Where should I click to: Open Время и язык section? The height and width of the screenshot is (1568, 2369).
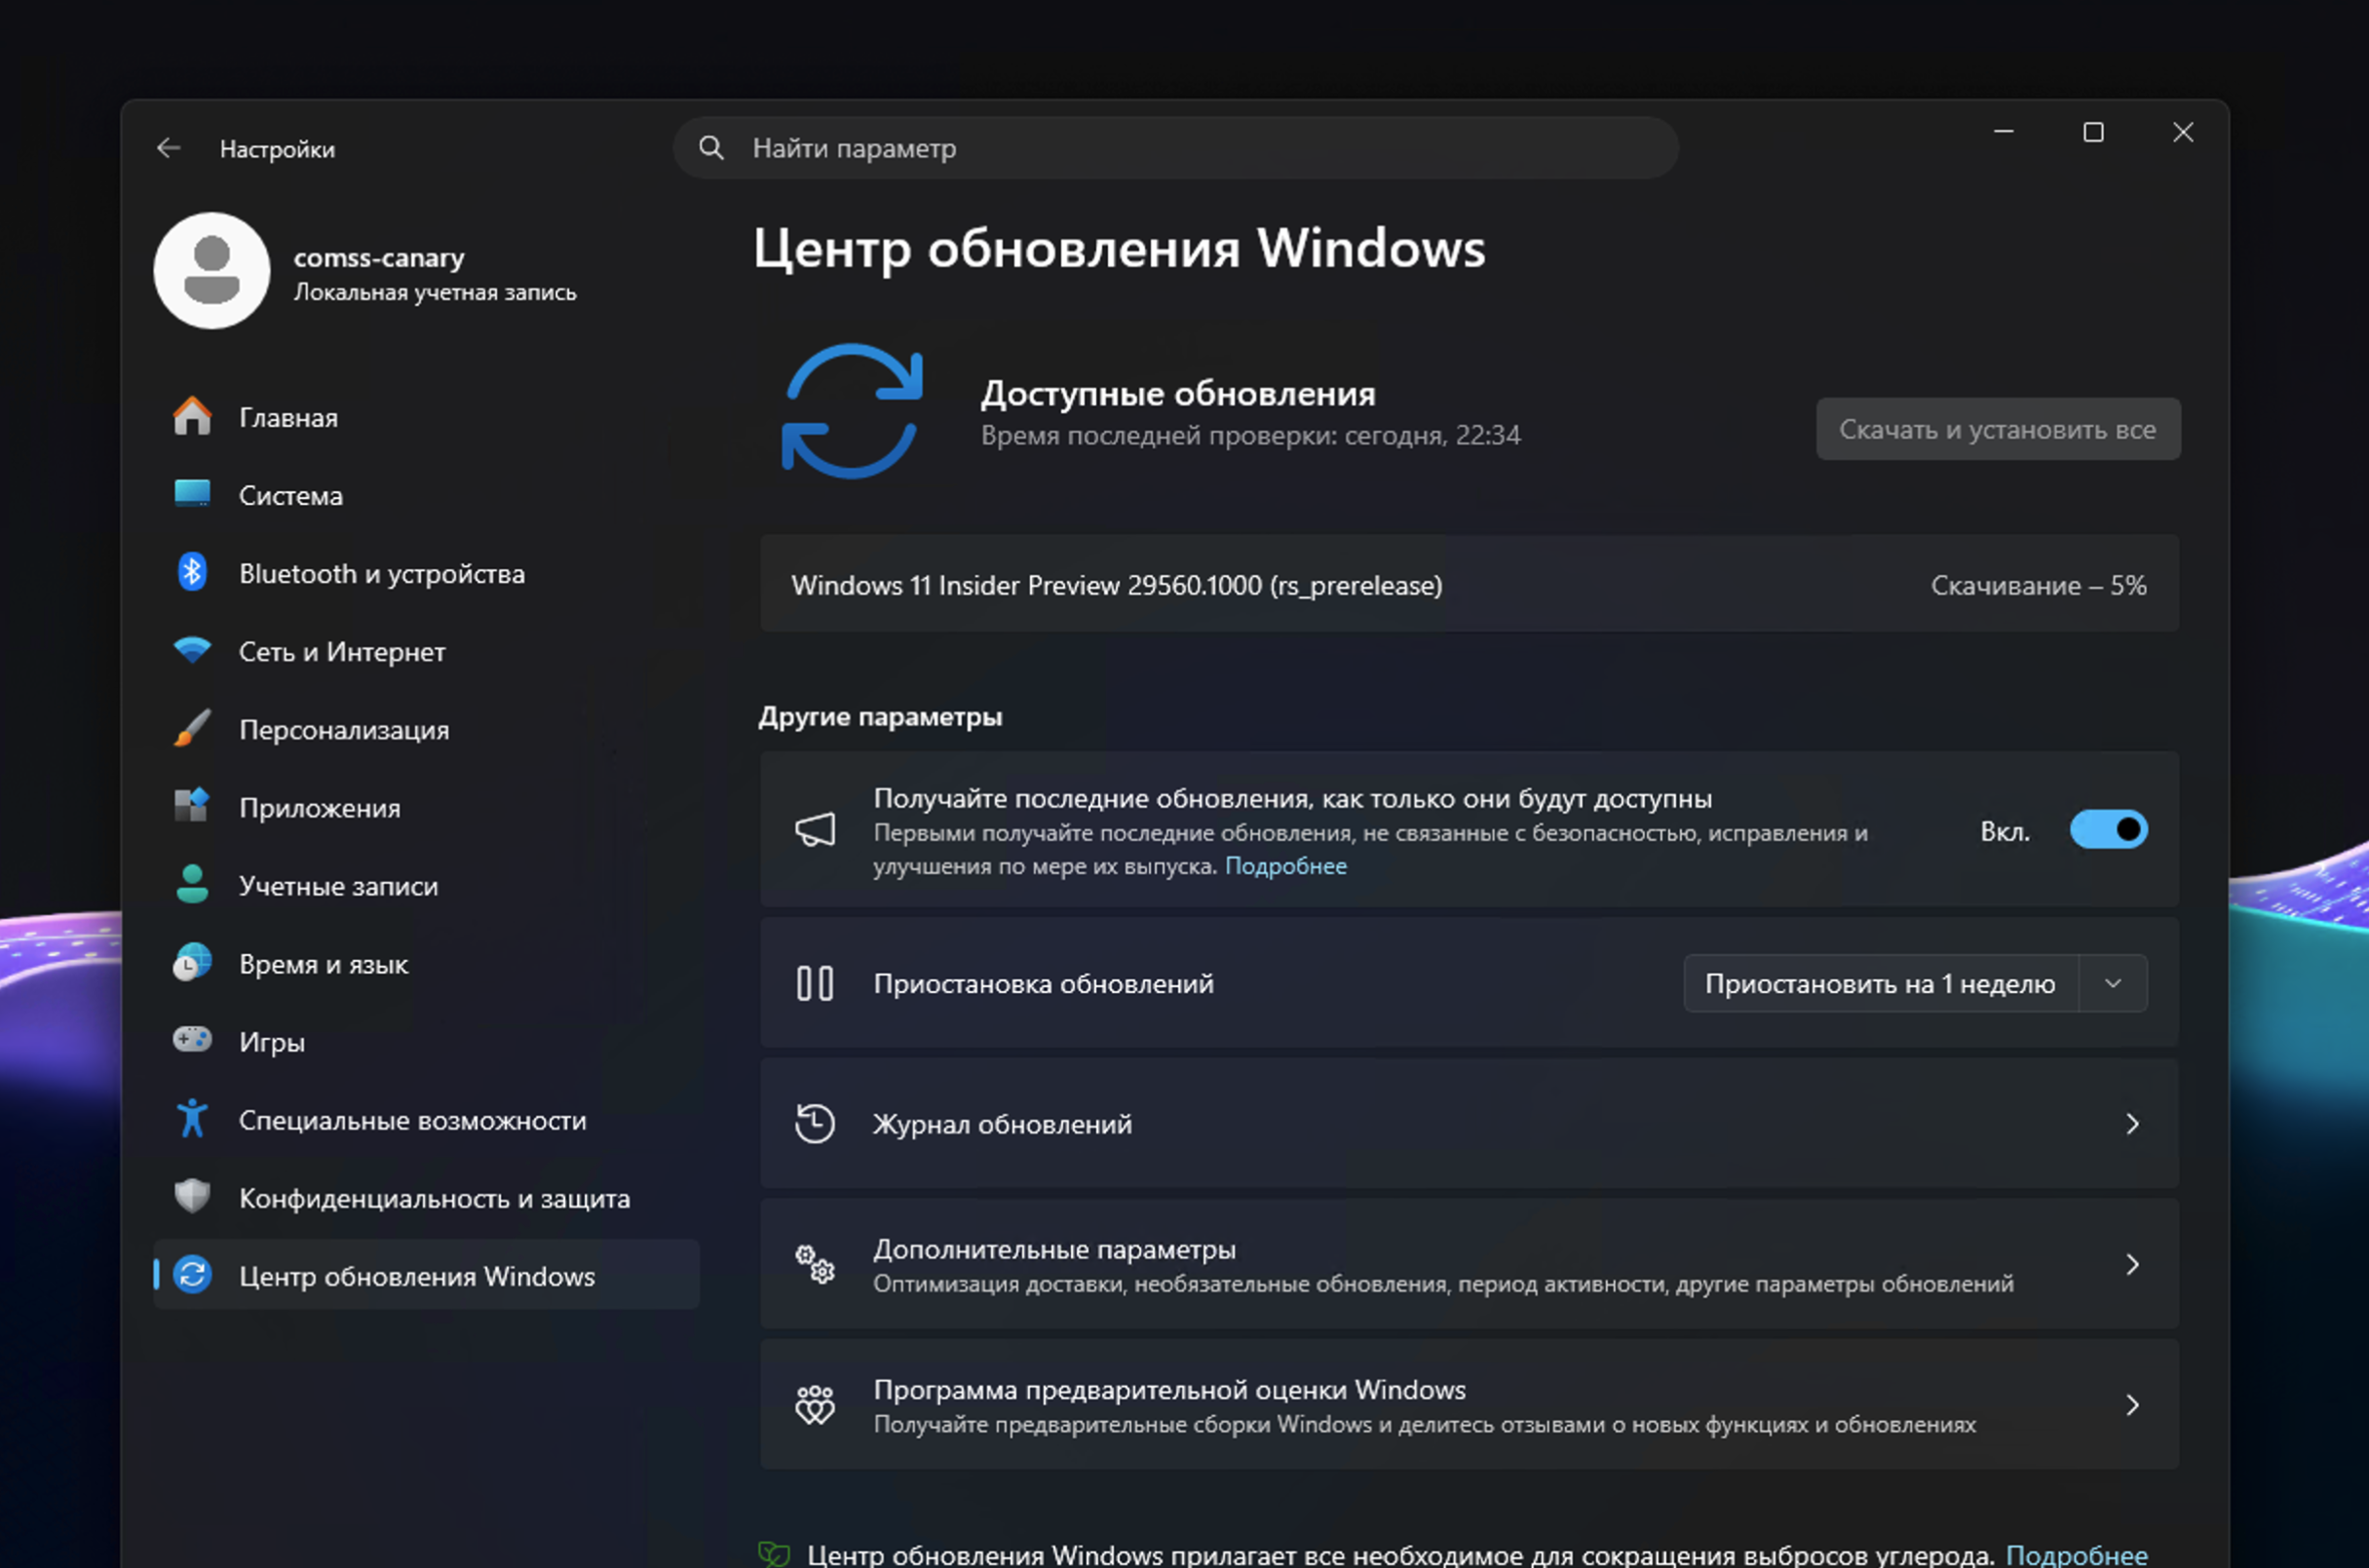(426, 963)
